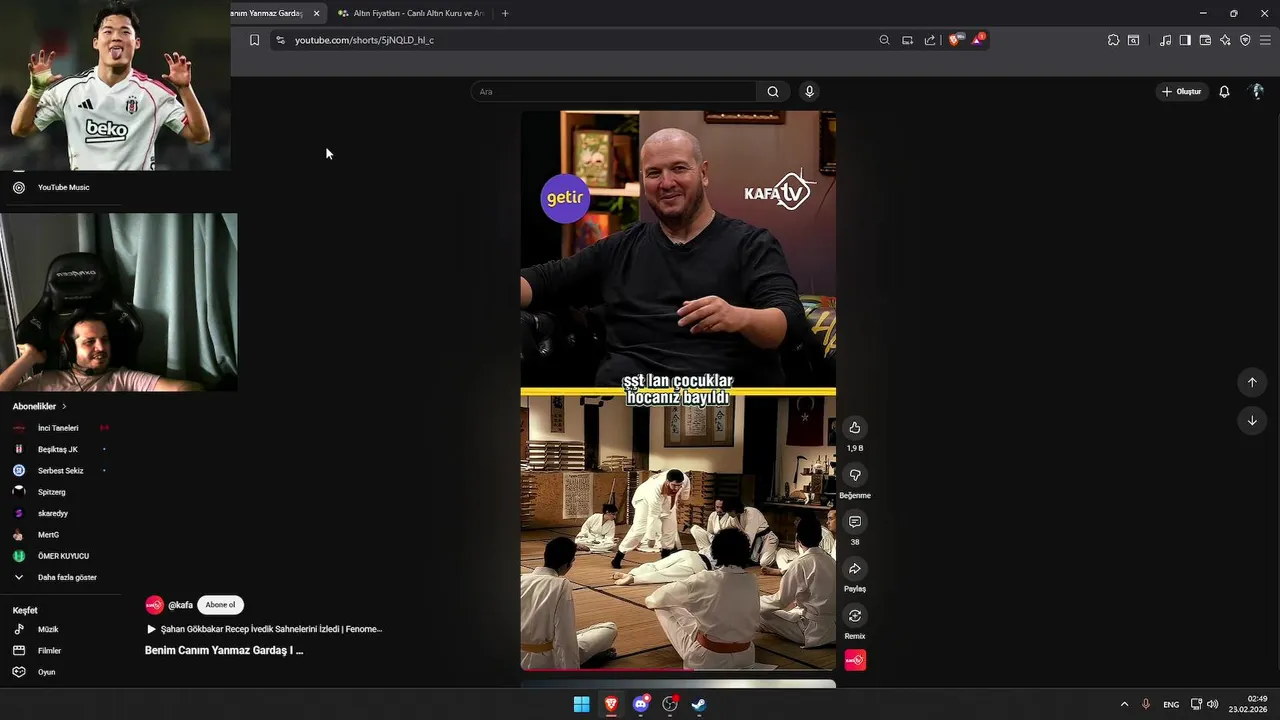1280x720 pixels.
Task: Open İnci Taneleri subscription
Action: pos(58,428)
